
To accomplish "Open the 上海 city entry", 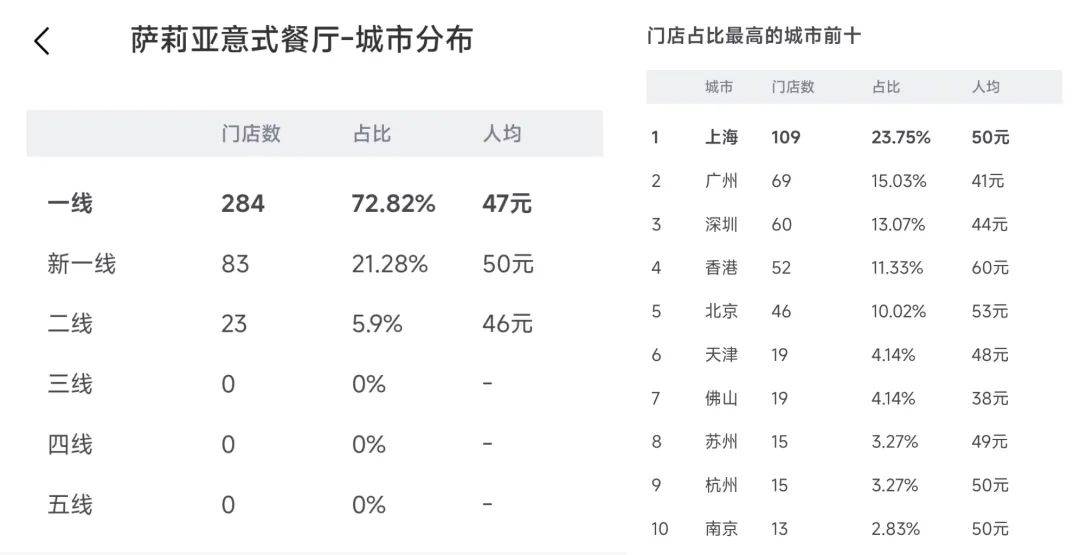I will pyautogui.click(x=721, y=137).
